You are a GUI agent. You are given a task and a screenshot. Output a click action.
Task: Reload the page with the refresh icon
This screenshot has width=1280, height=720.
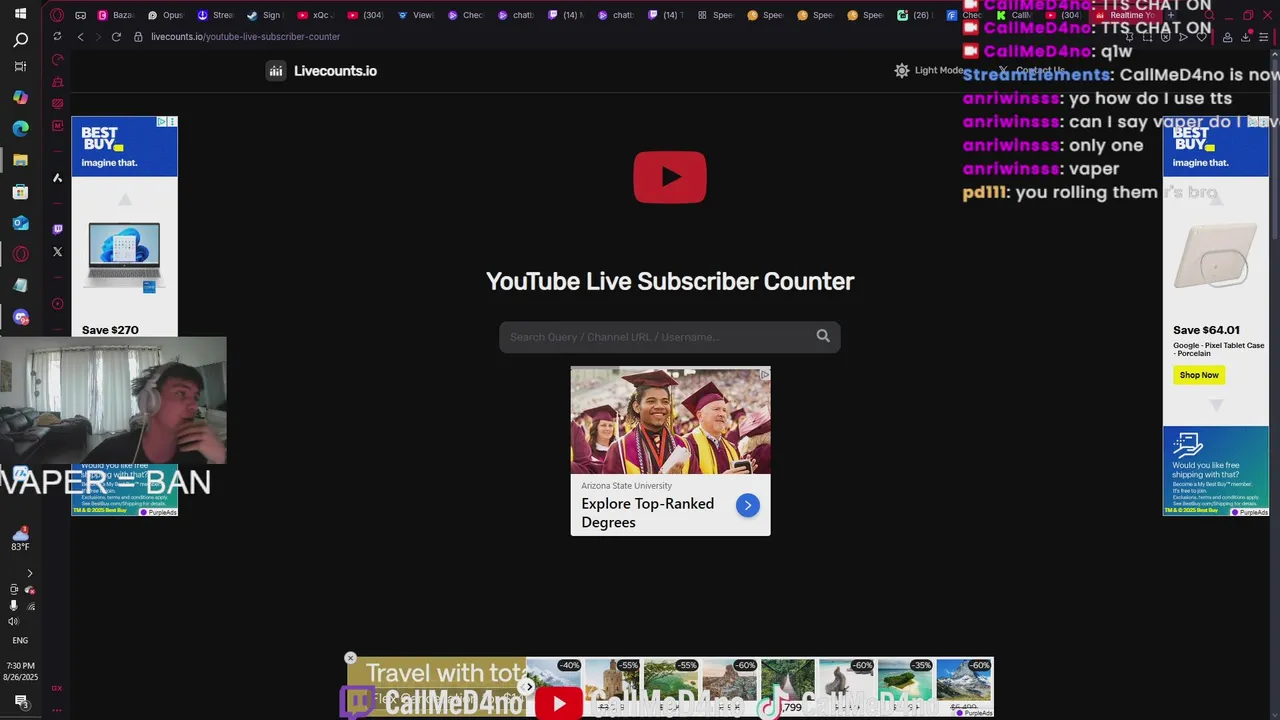[116, 36]
